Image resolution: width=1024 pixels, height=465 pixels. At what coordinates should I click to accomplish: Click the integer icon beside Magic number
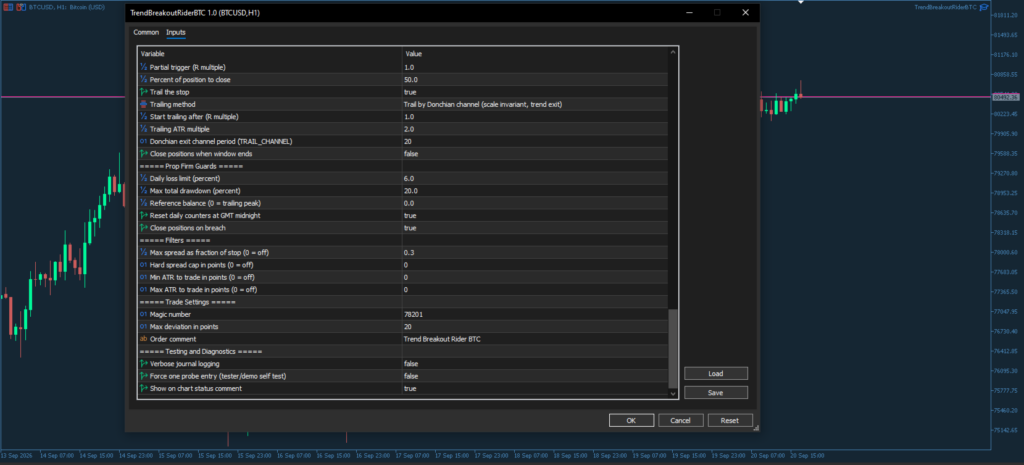point(144,314)
